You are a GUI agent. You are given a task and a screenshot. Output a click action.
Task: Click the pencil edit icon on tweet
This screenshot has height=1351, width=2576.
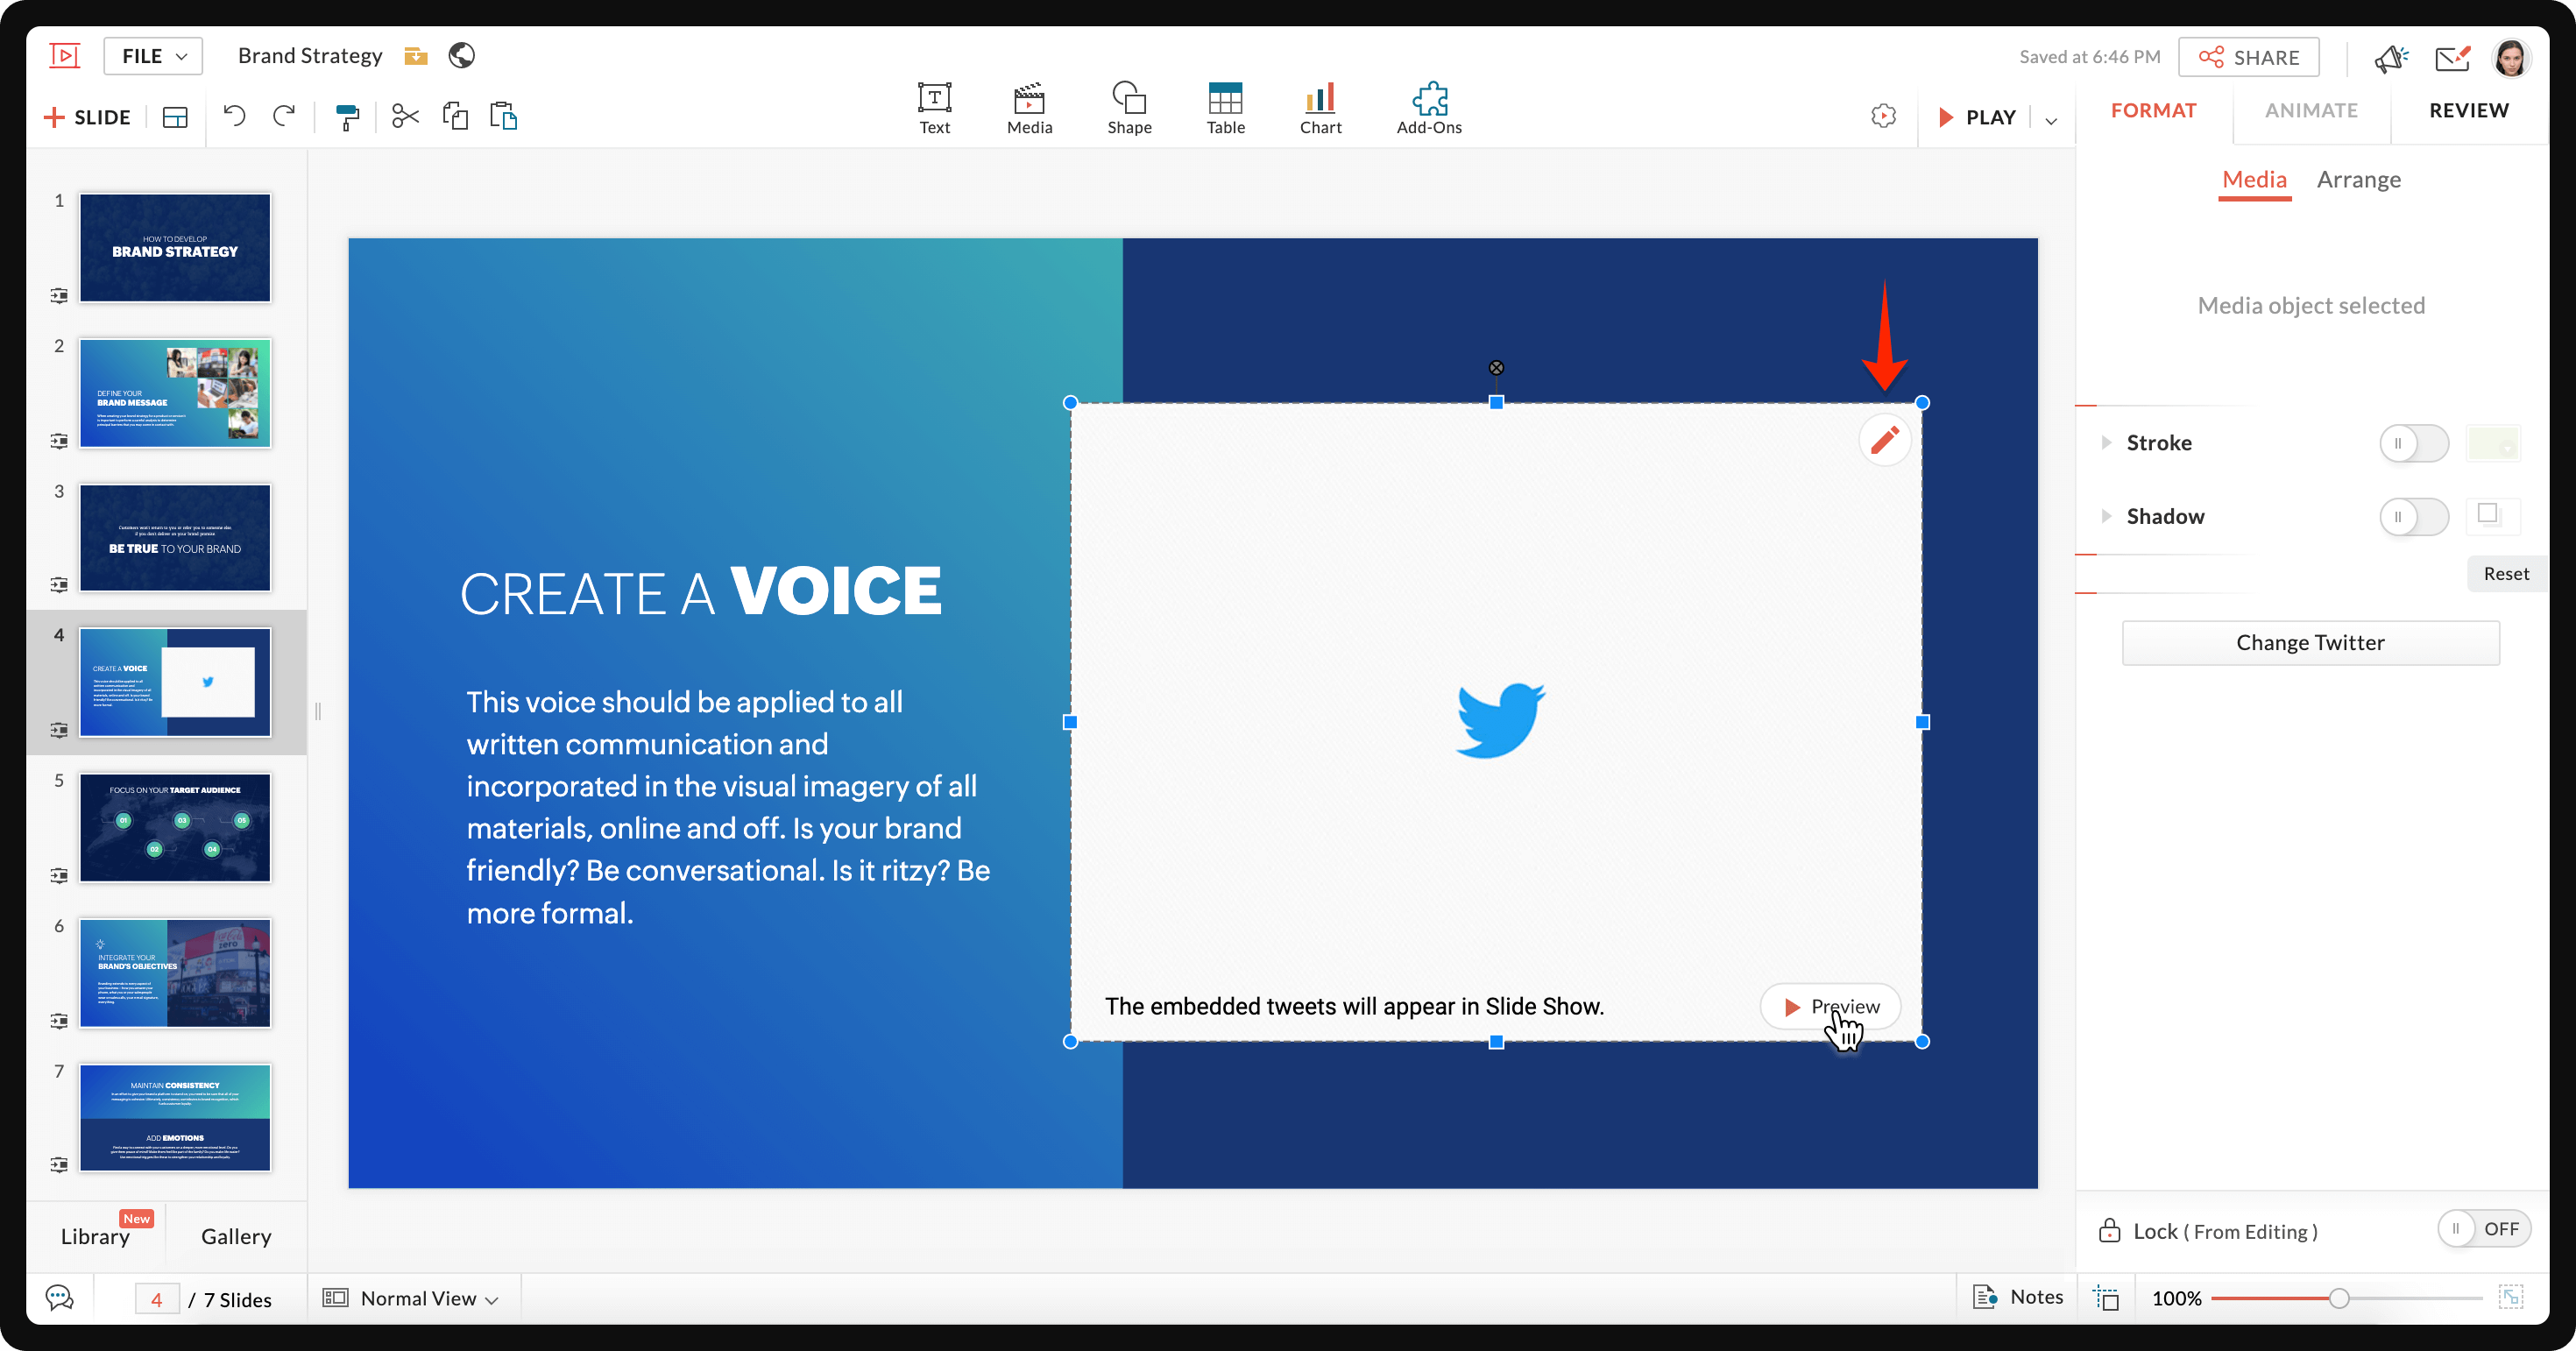pyautogui.click(x=1884, y=441)
